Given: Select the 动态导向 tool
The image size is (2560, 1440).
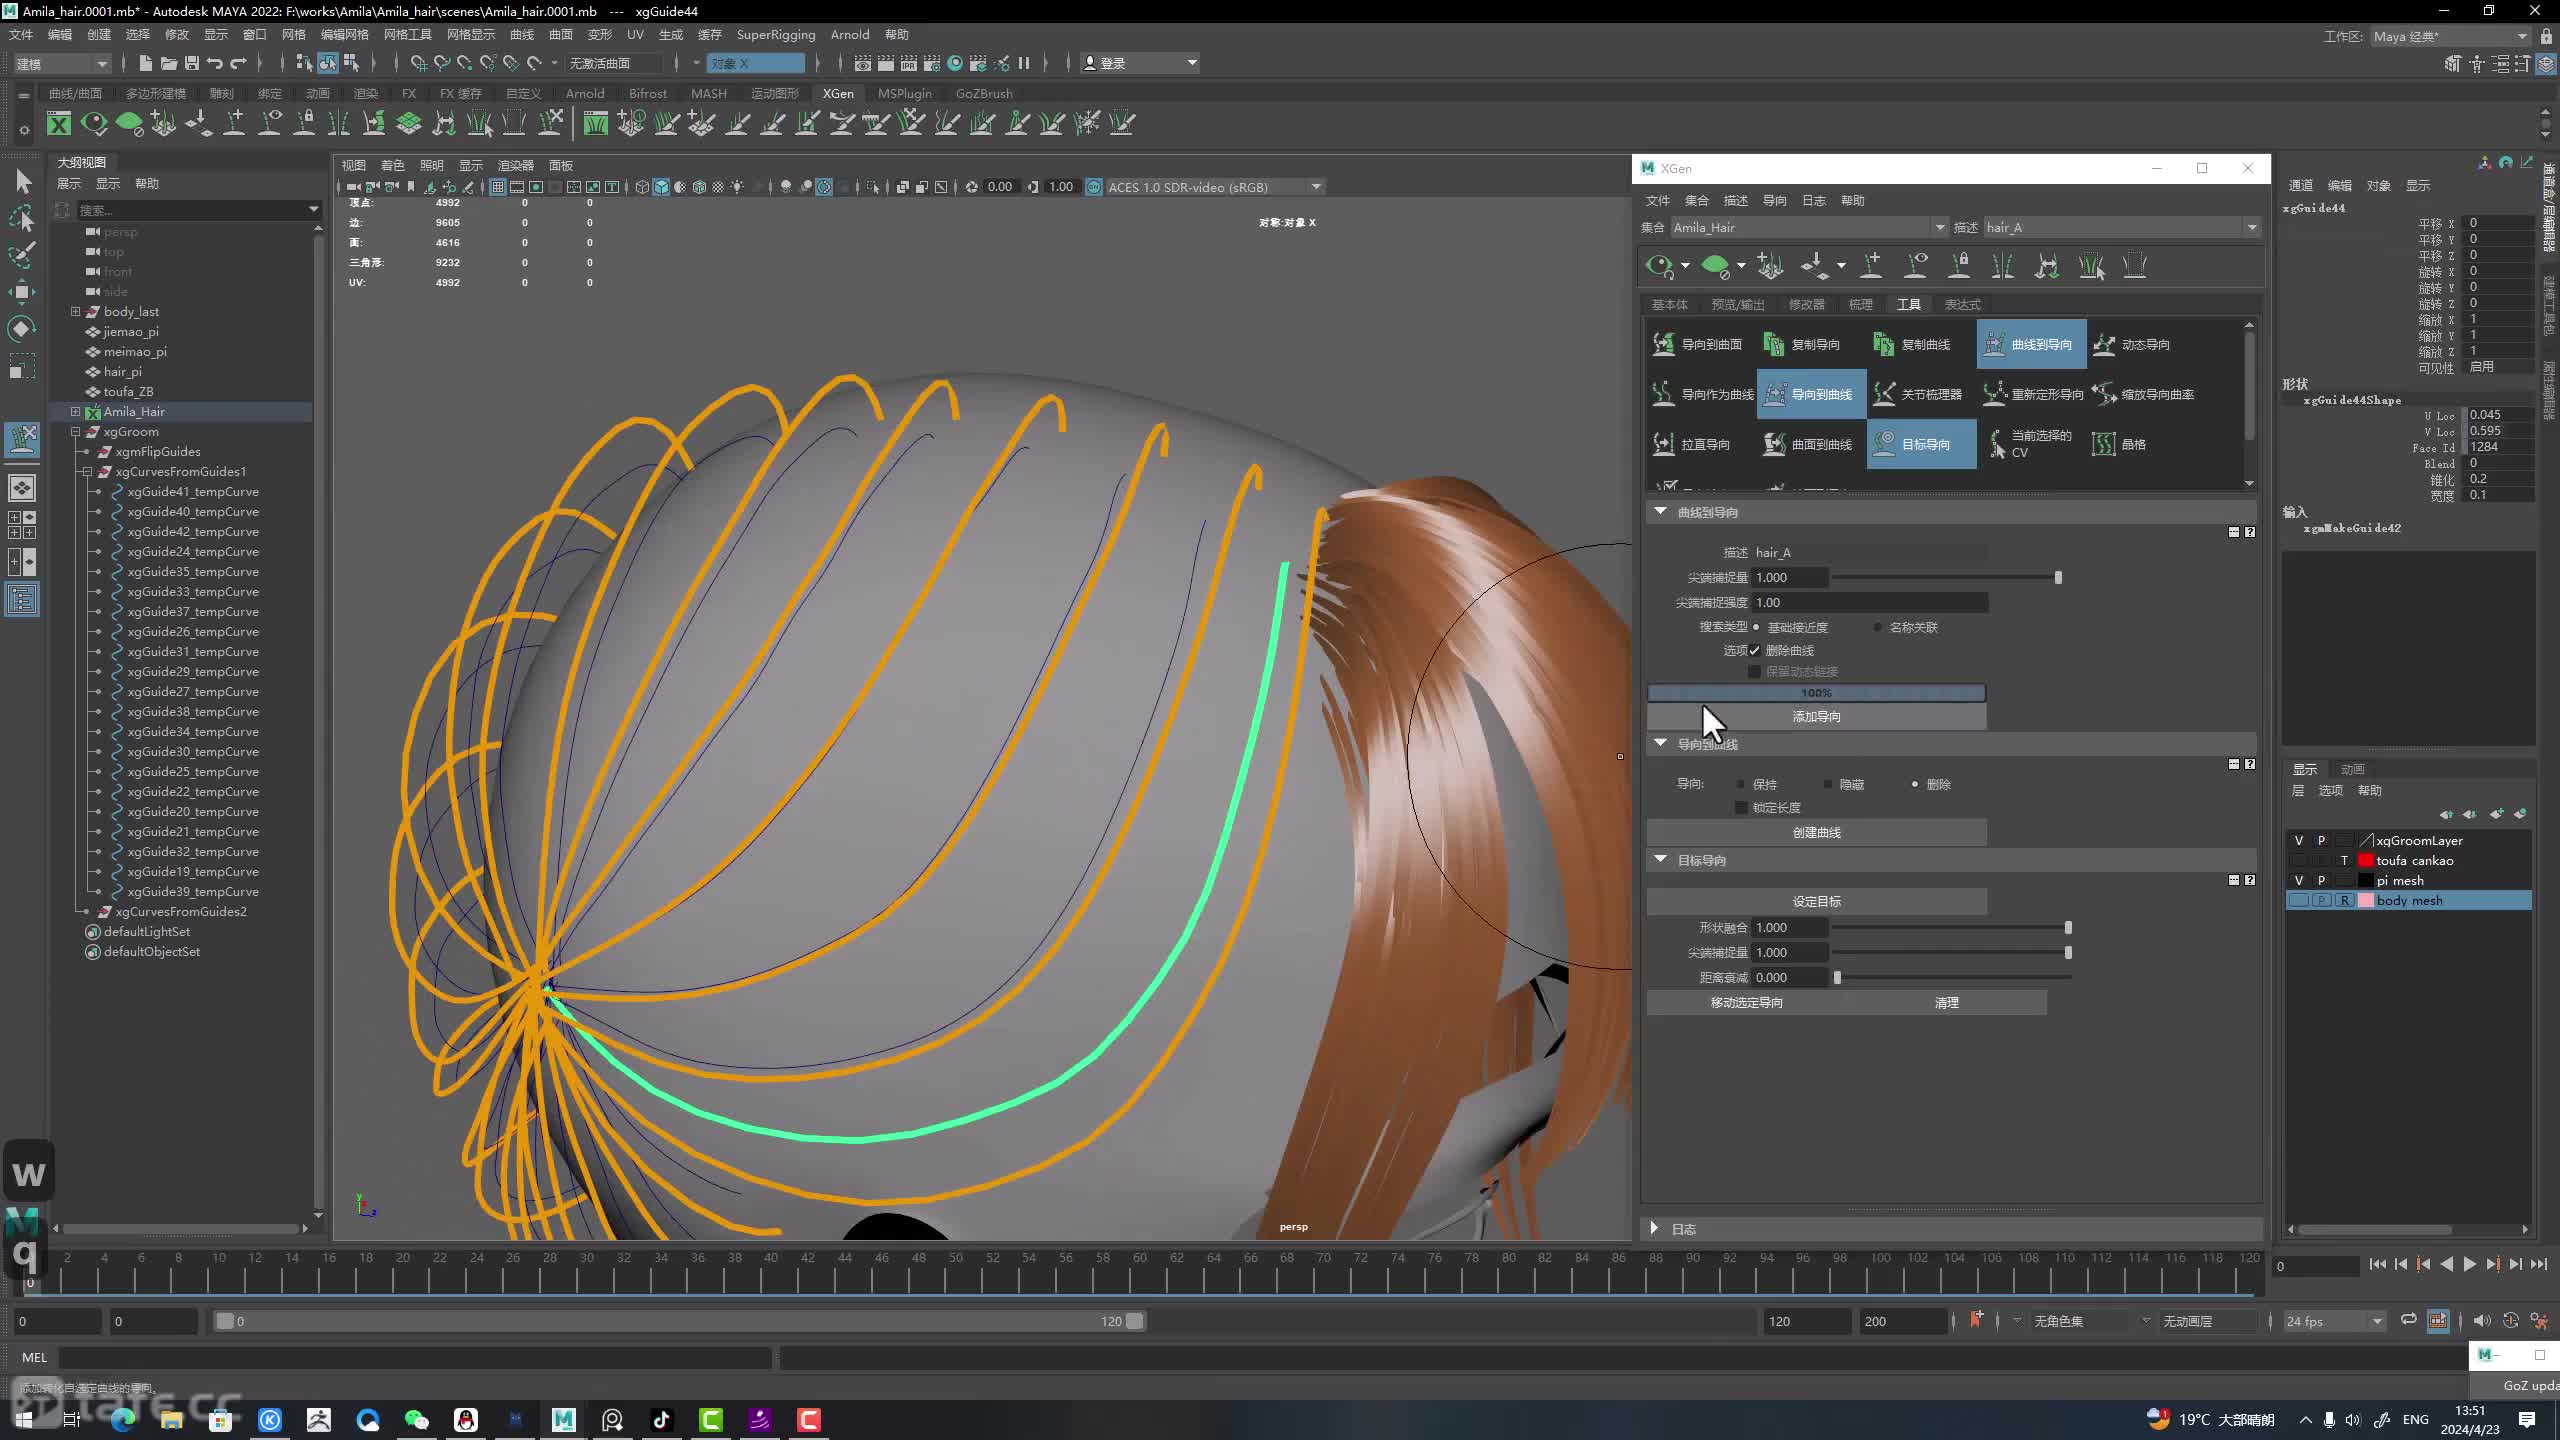Looking at the screenshot, I should point(2132,344).
